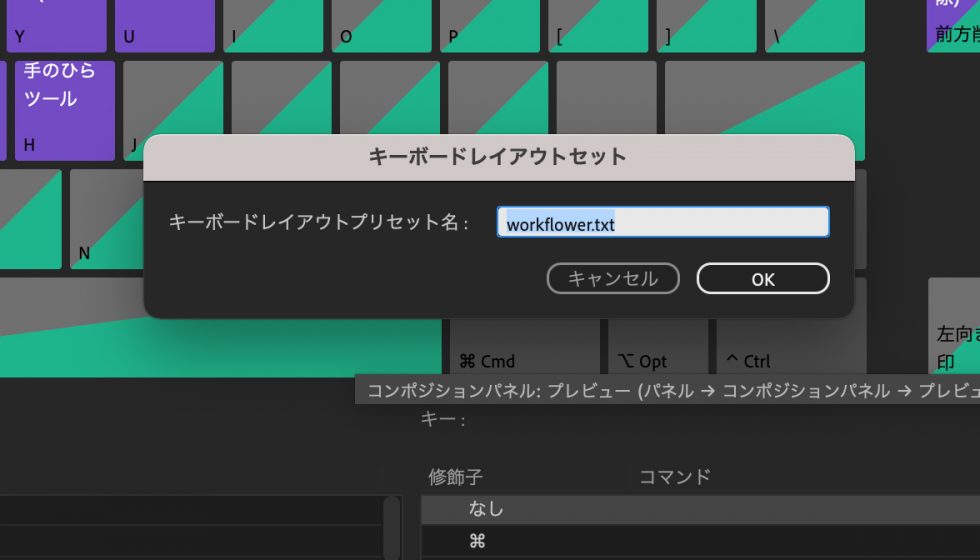Select the N key on the keyboard layout
This screenshot has height=560, width=980.
coord(108,219)
